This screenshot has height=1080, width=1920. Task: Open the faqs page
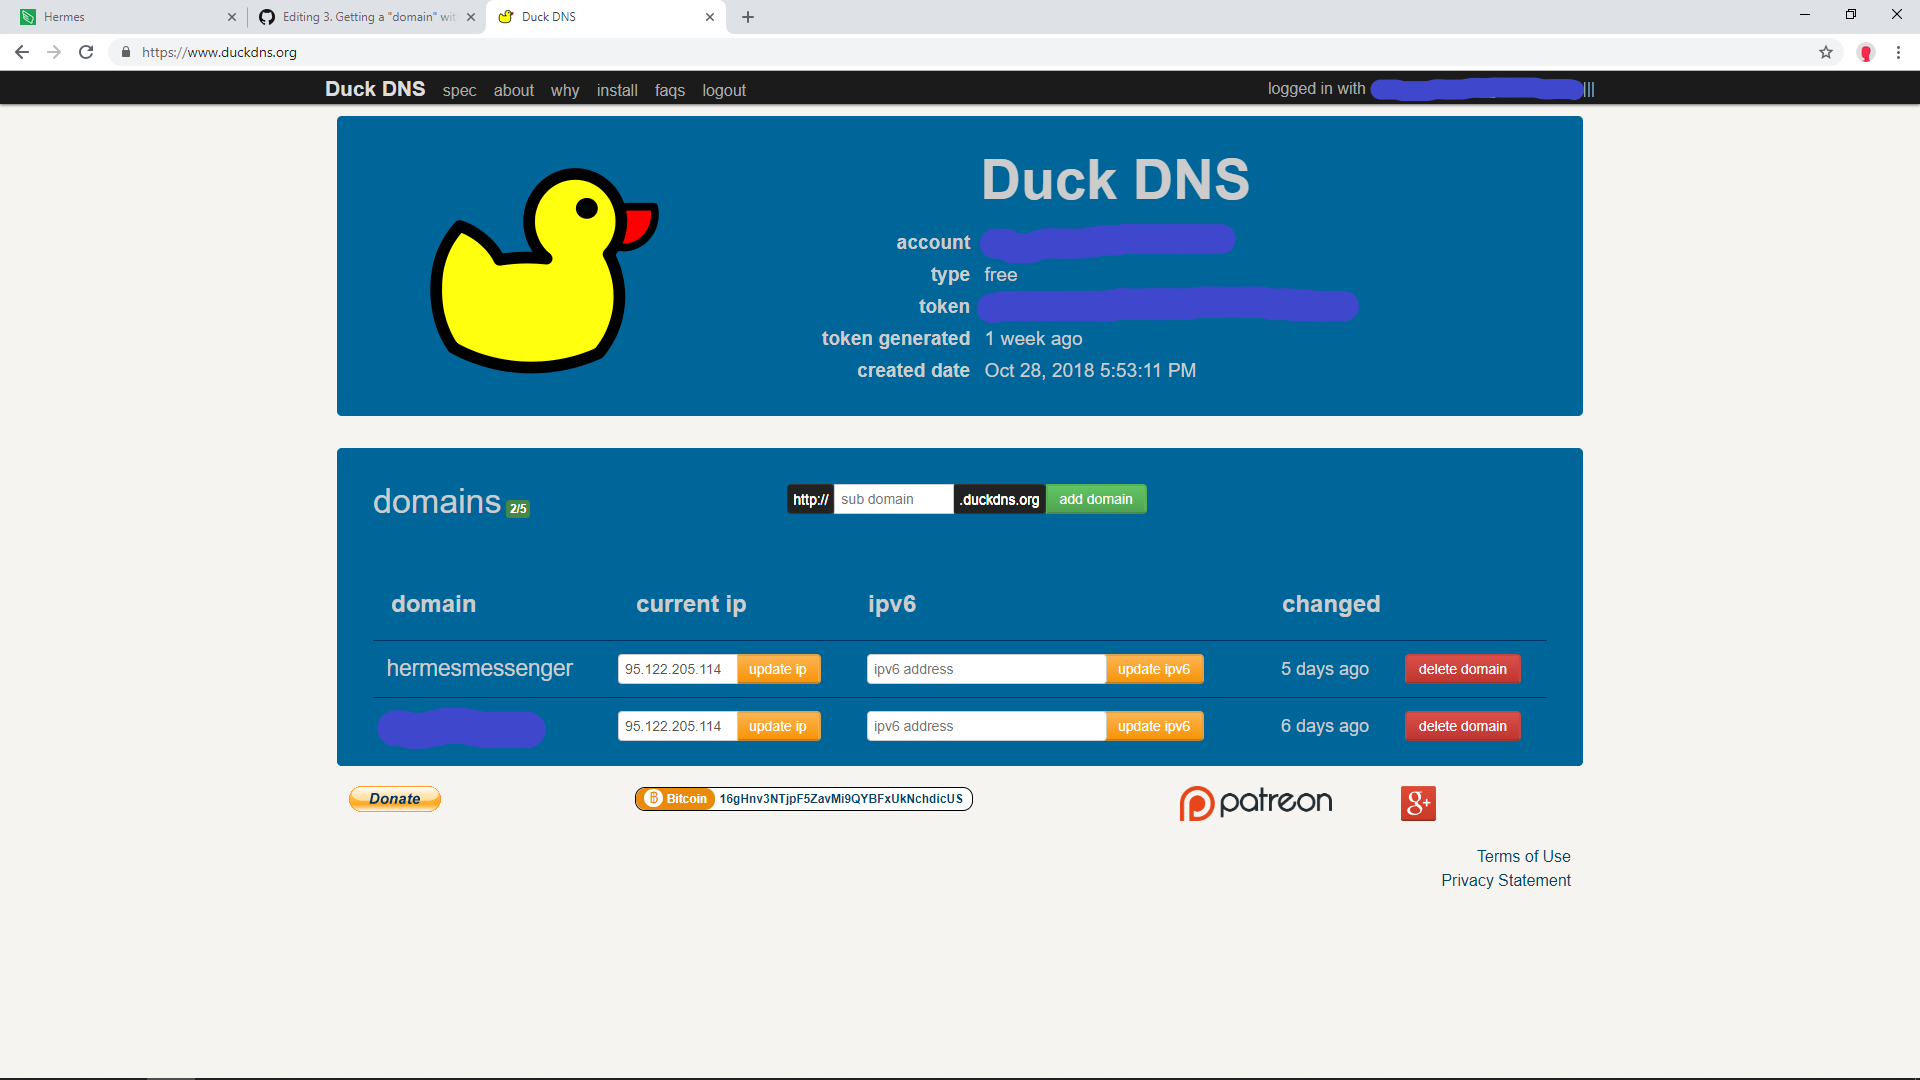click(x=670, y=90)
